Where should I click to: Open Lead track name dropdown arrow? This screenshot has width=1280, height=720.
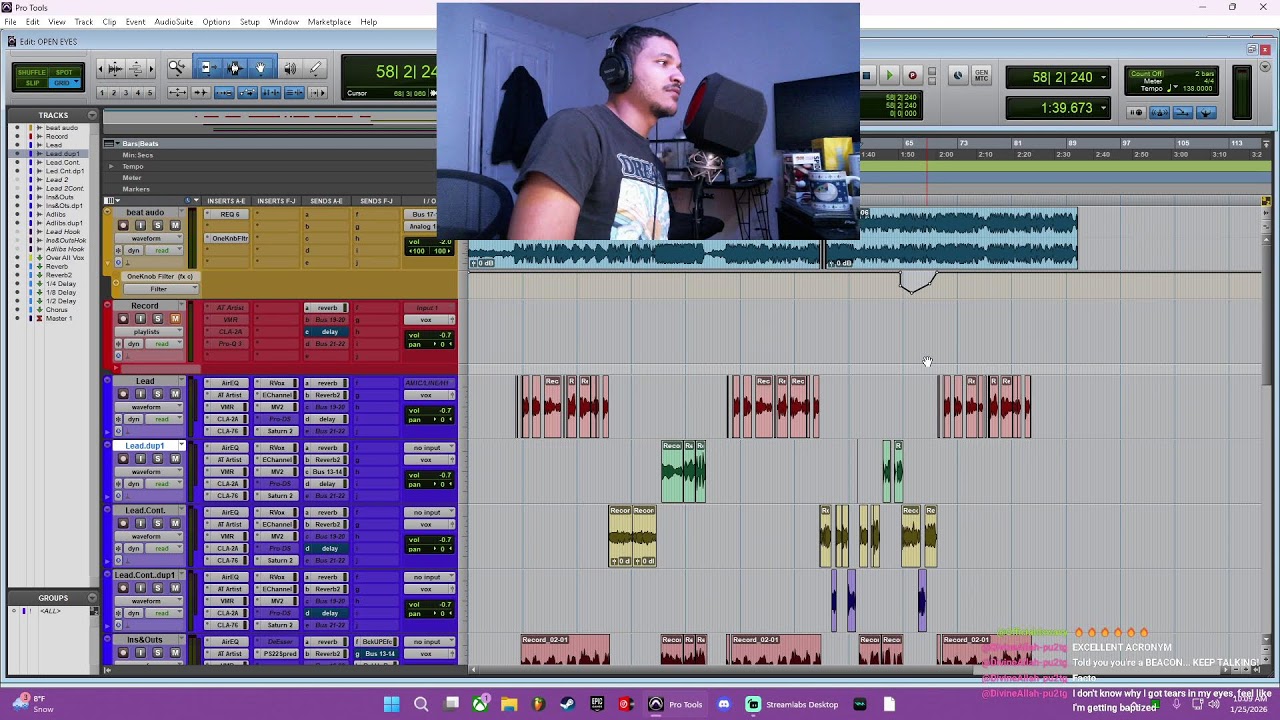click(181, 381)
